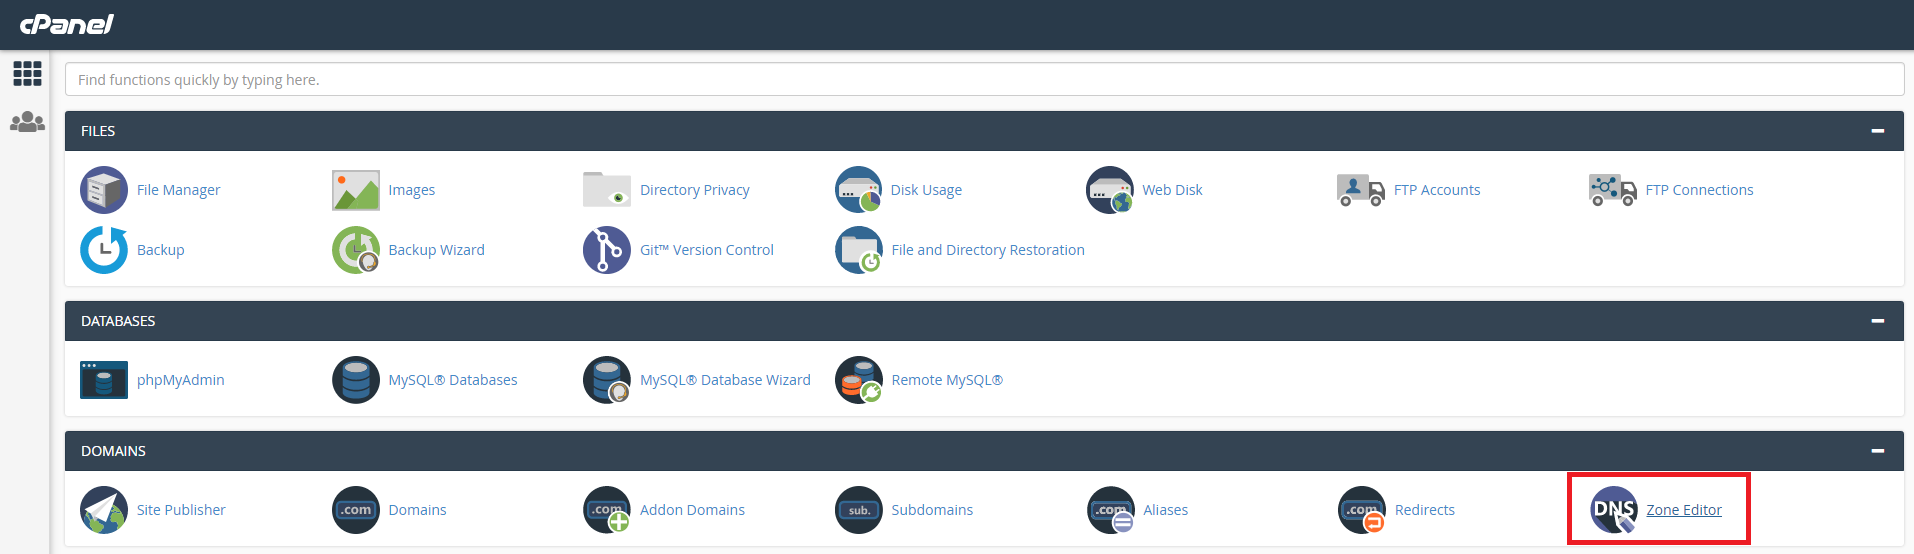Screen dimensions: 1914x554
Task: Open MySQL Database Wizard icon
Action: pos(607,380)
